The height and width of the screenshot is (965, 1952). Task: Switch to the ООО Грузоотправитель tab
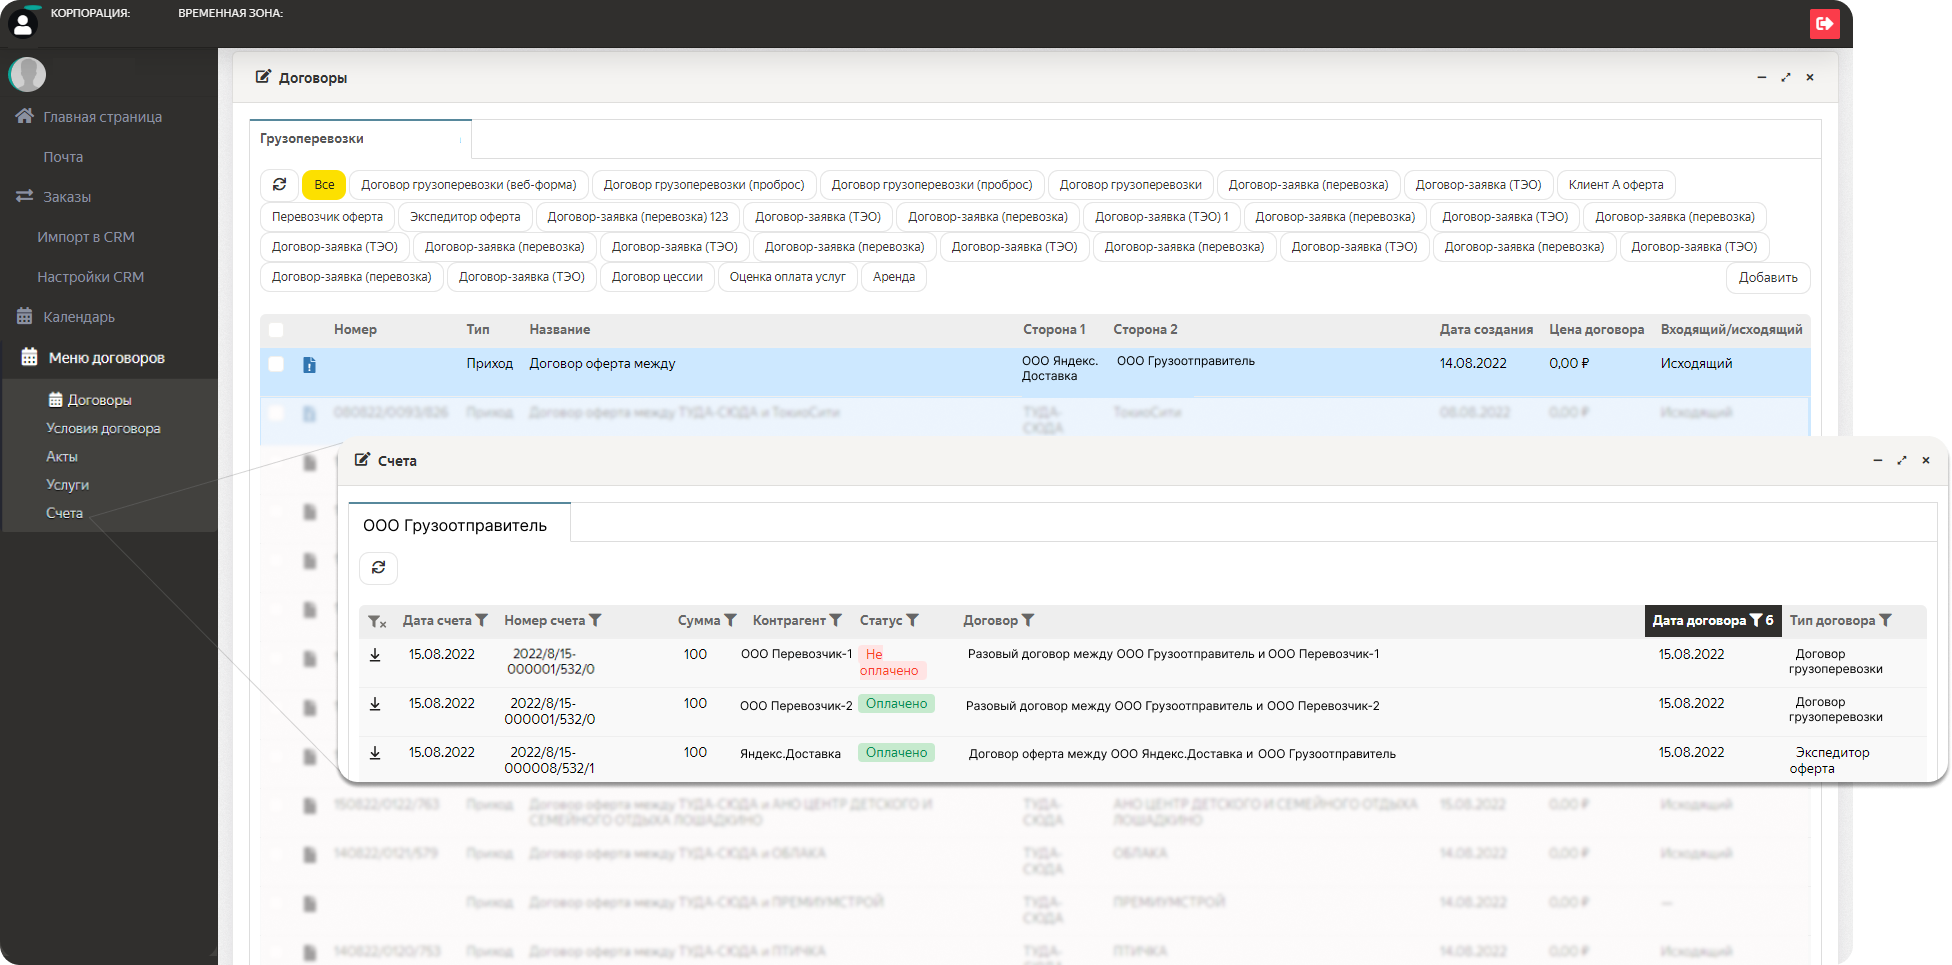[x=455, y=526]
